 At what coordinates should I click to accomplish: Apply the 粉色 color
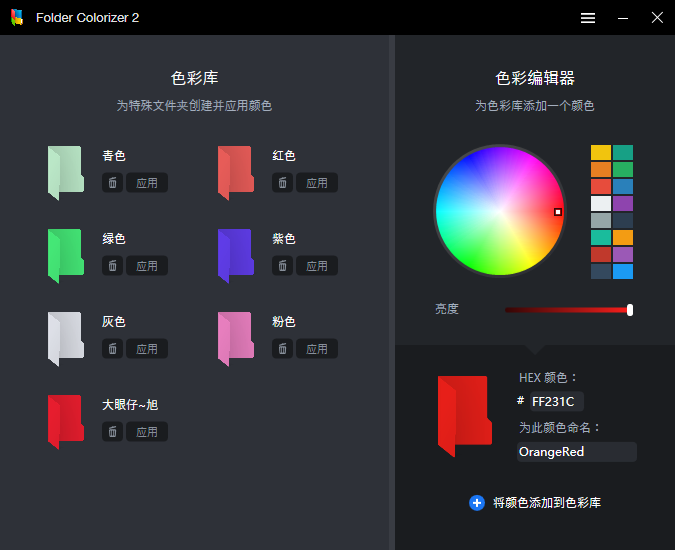[x=317, y=349]
